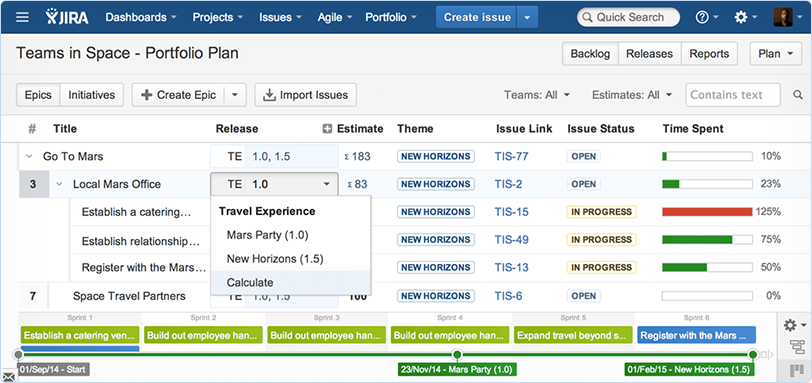Click the Import Issues button
The width and height of the screenshot is (812, 383).
306,95
